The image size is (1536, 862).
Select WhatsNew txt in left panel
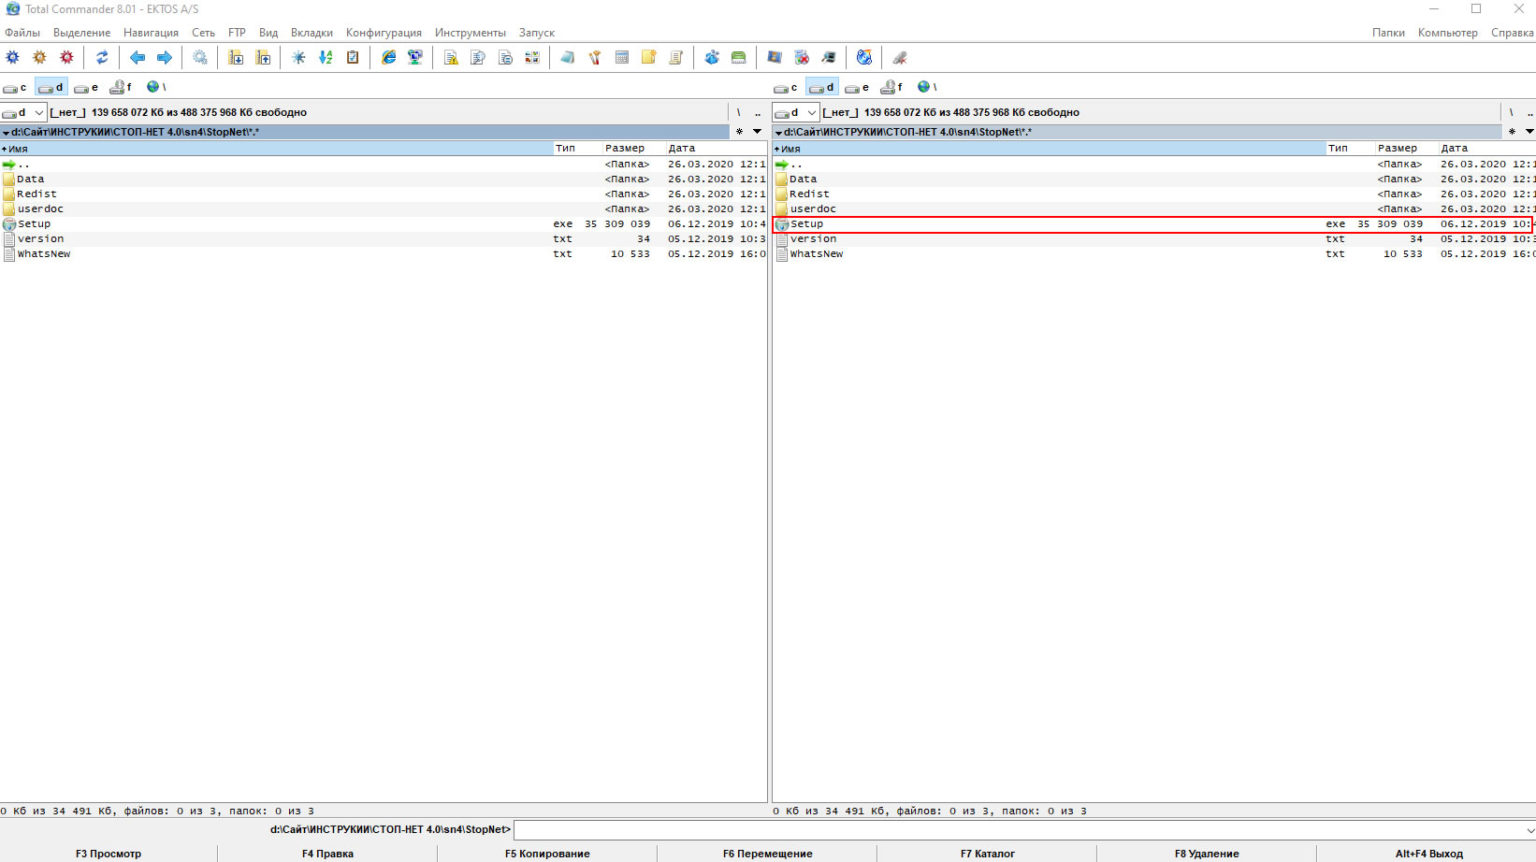384,254
